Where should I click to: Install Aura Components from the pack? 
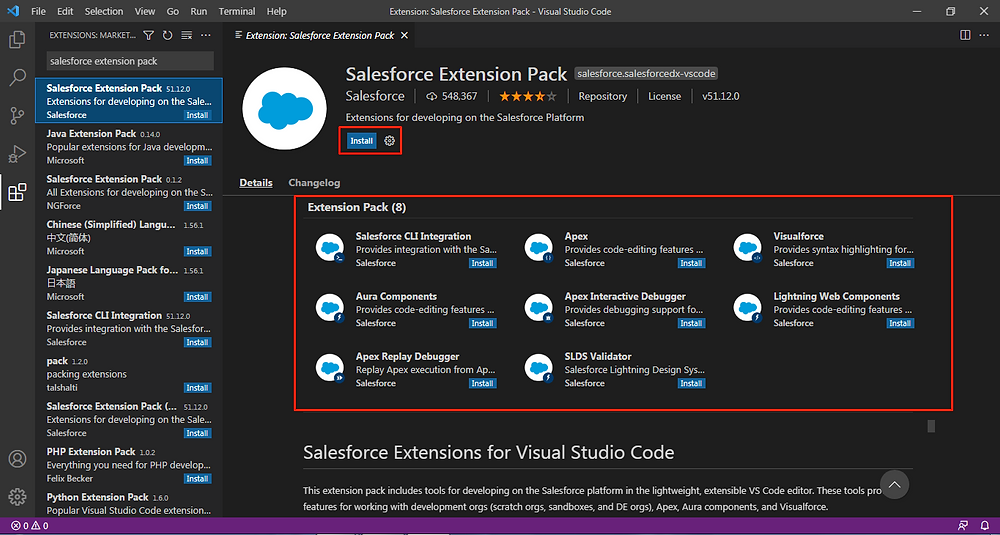(x=483, y=323)
